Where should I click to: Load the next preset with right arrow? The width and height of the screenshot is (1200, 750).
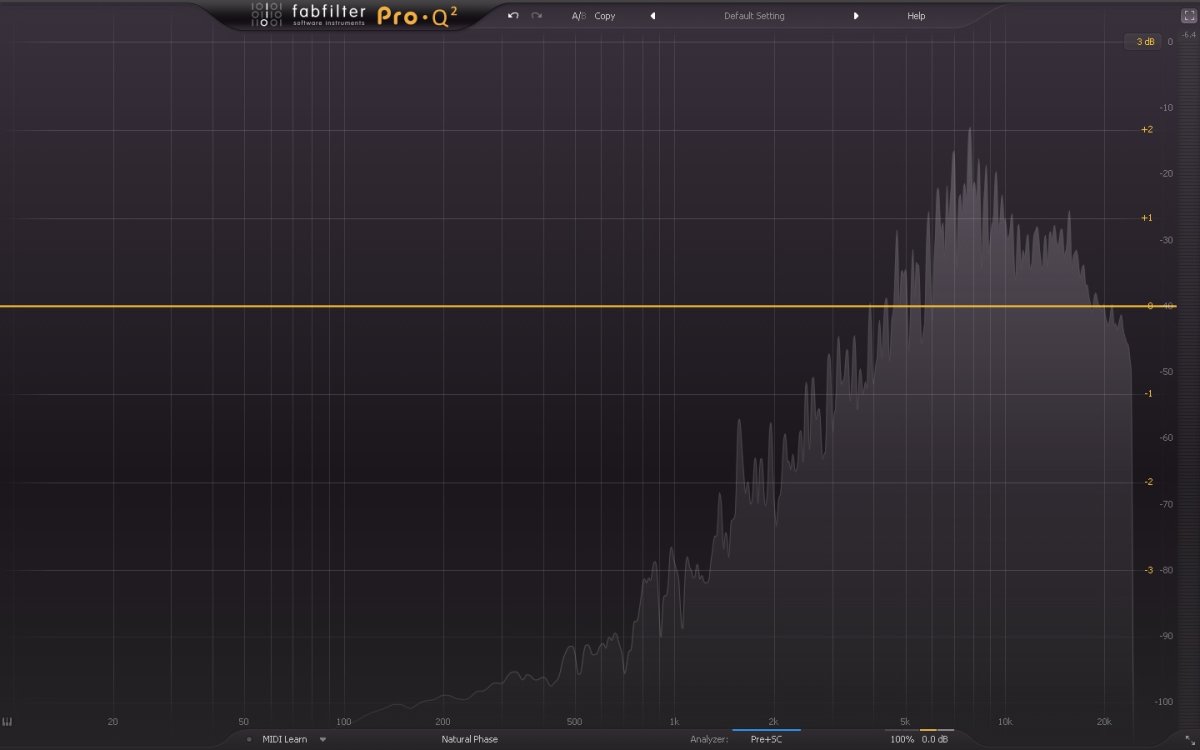[856, 16]
